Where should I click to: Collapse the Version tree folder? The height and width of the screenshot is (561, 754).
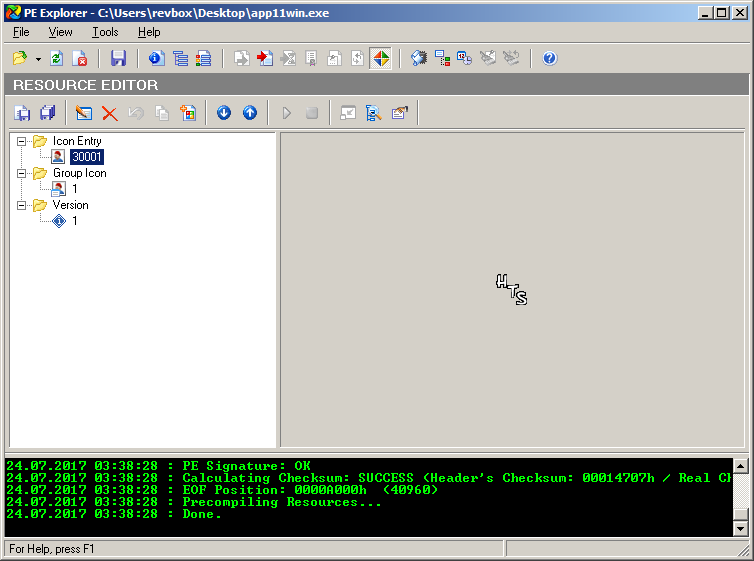click(22, 205)
